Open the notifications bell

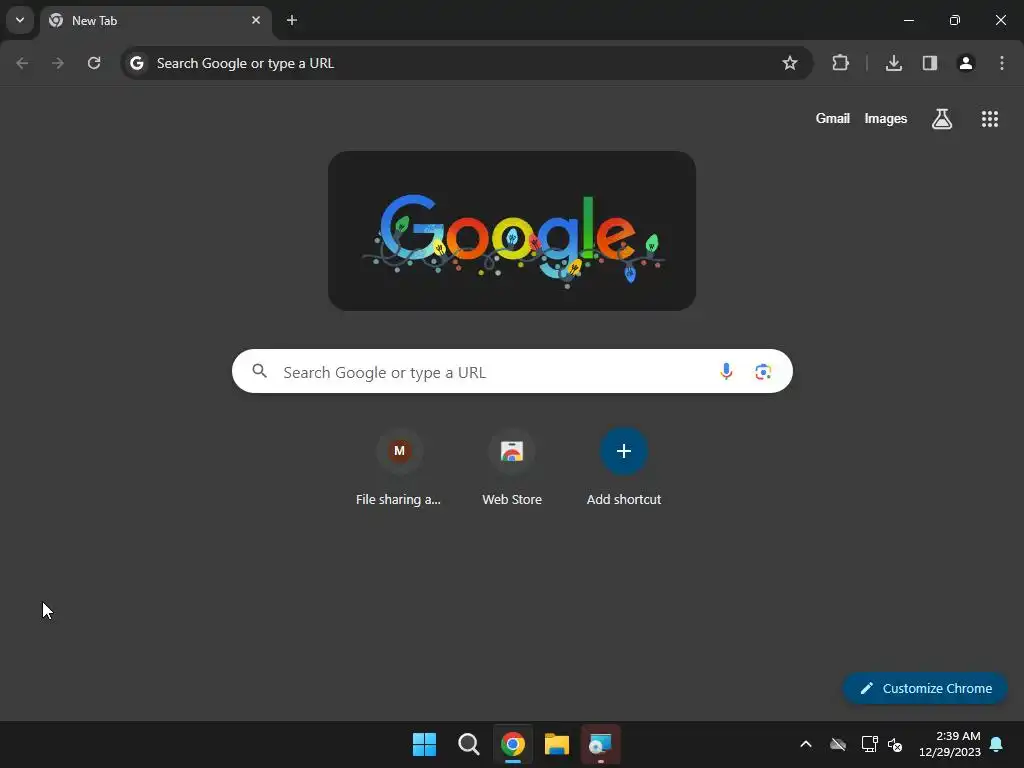pyautogui.click(x=997, y=744)
